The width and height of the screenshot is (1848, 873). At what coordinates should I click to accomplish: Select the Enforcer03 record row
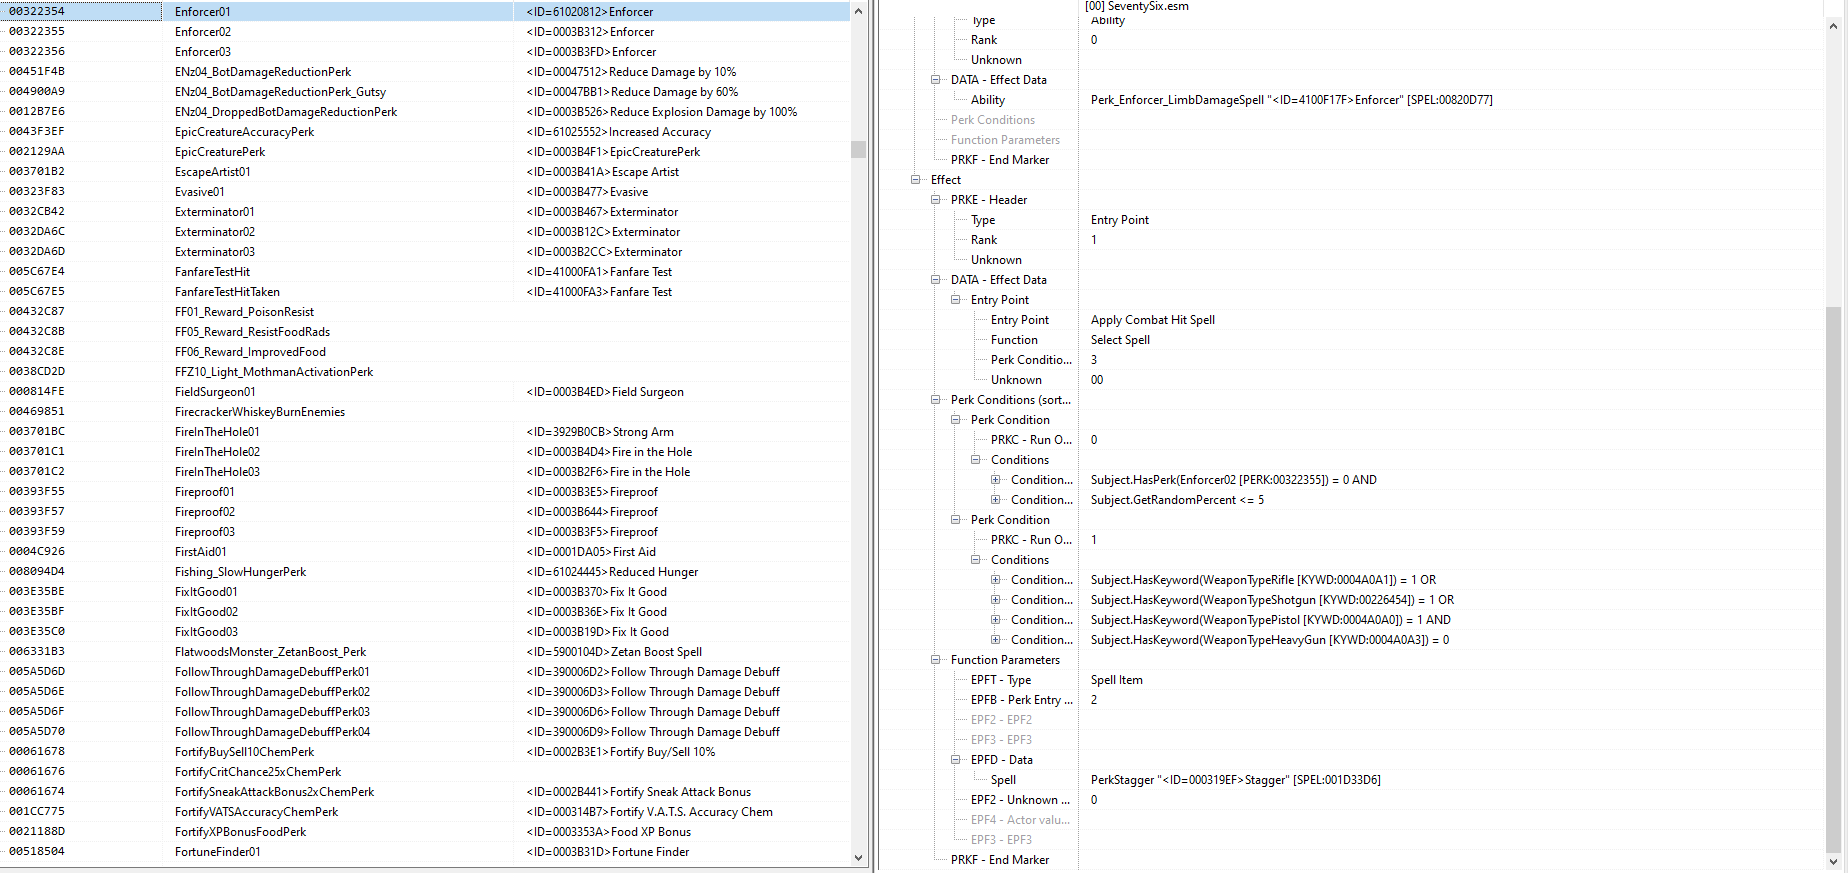tap(425, 52)
